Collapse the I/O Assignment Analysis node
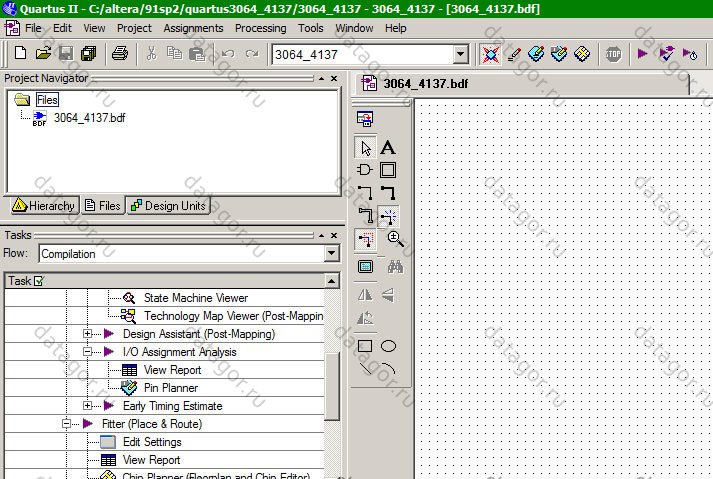Viewport: 713px width, 479px height. pos(88,352)
